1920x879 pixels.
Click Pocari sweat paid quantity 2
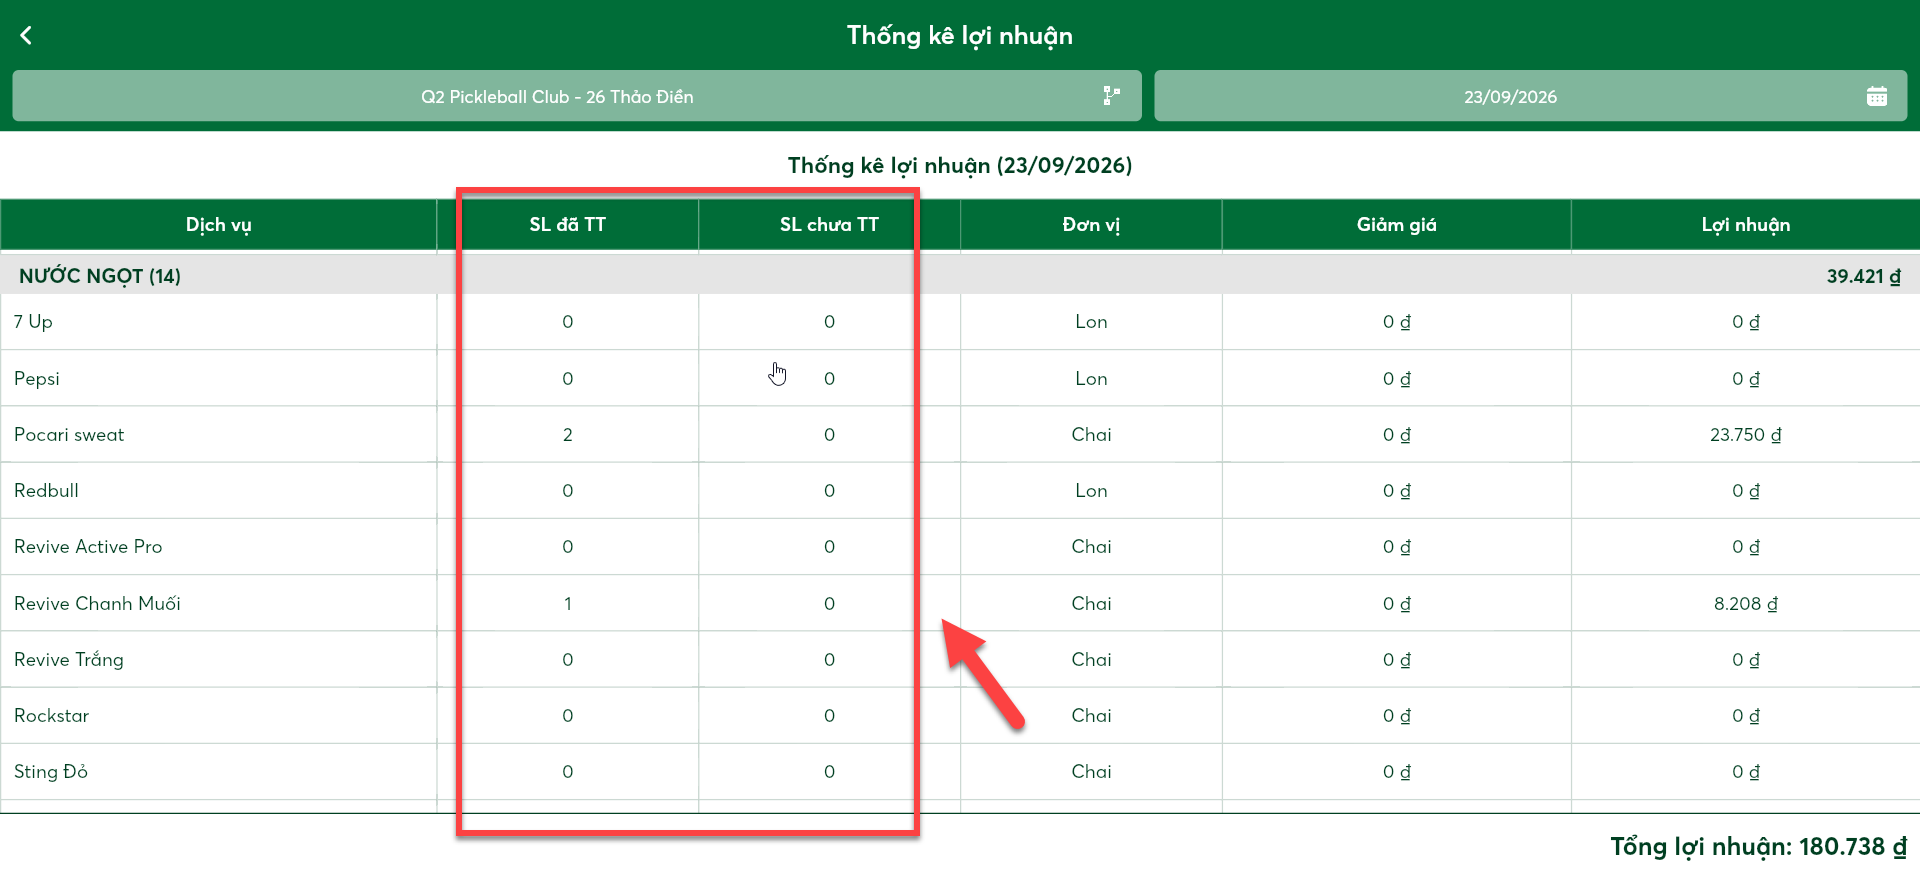pyautogui.click(x=567, y=435)
